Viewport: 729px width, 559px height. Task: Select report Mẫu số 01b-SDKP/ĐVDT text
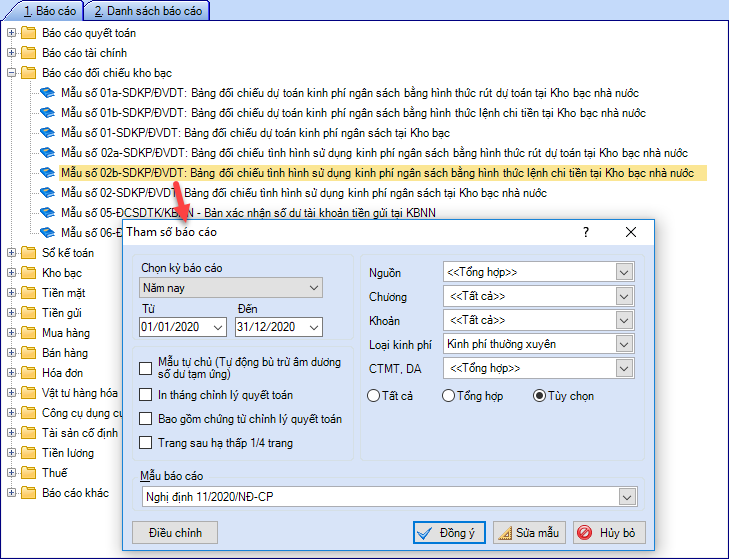pos(353,113)
